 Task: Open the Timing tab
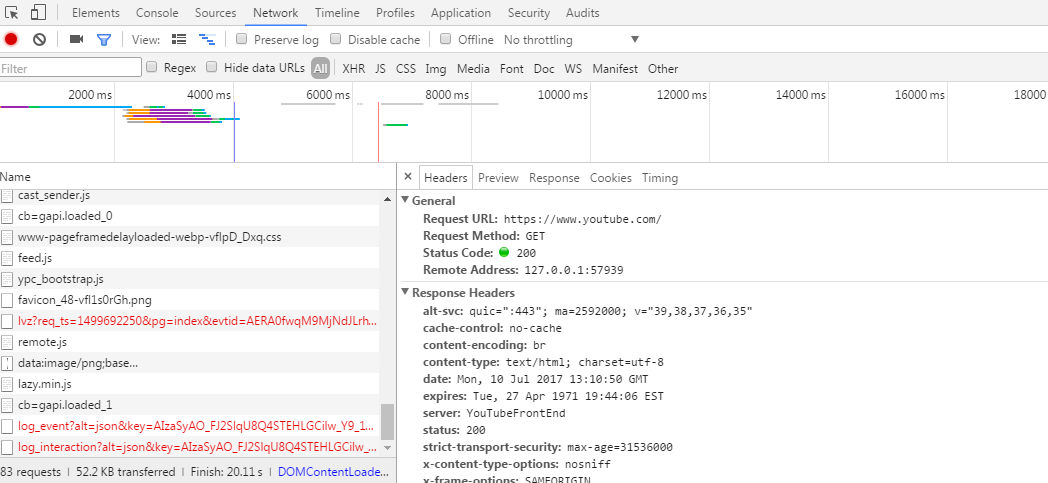[x=659, y=178]
